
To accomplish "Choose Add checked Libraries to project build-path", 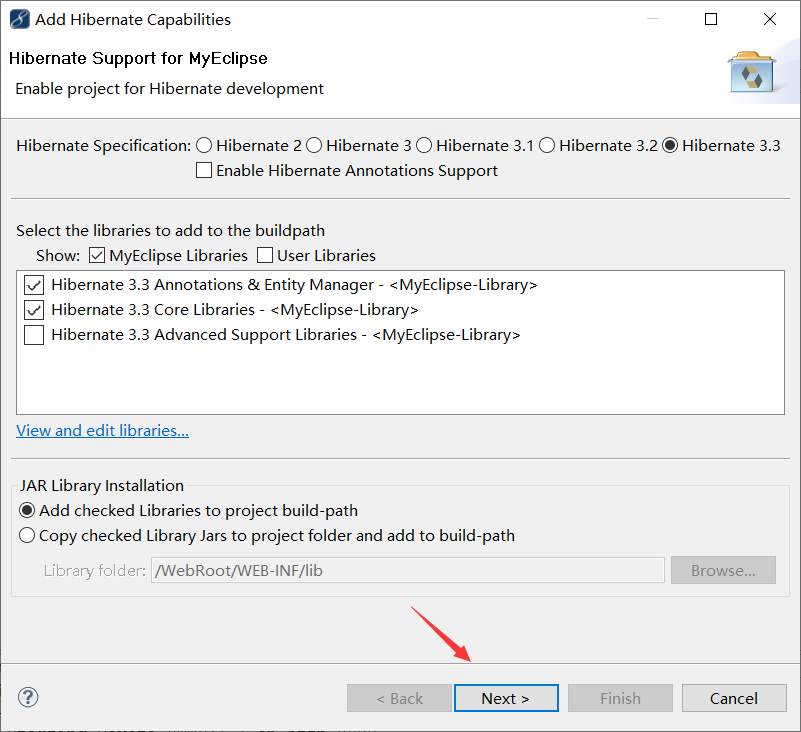I will (27, 510).
